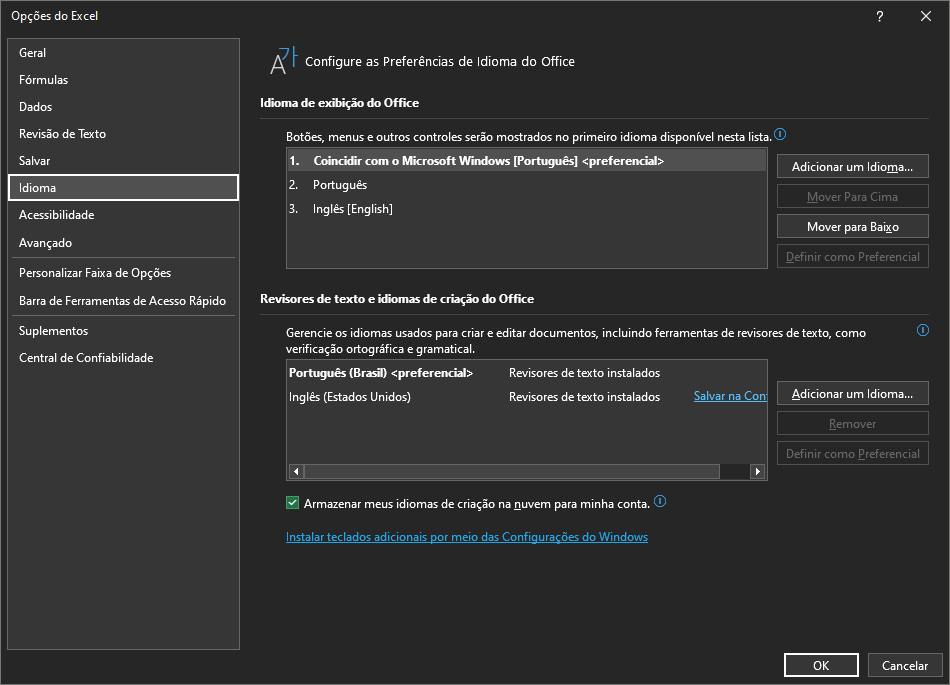The image size is (950, 685).
Task: Click the horizontal scrollbar thumb in authoring list
Action: (512, 471)
